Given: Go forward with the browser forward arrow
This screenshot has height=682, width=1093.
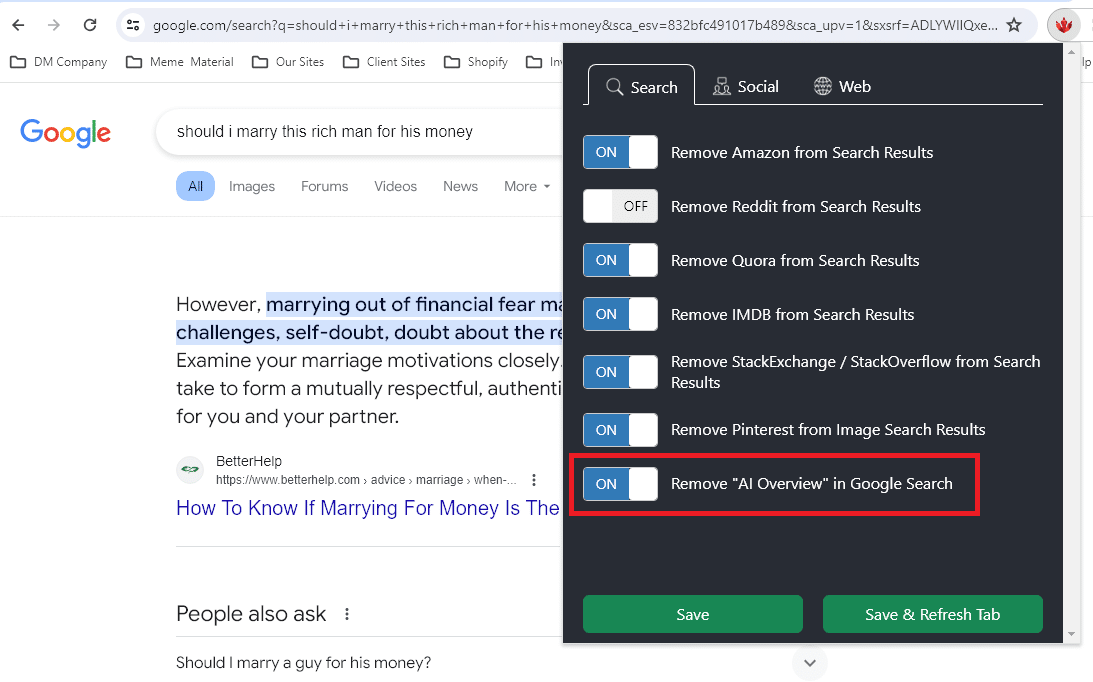Looking at the screenshot, I should coord(54,25).
